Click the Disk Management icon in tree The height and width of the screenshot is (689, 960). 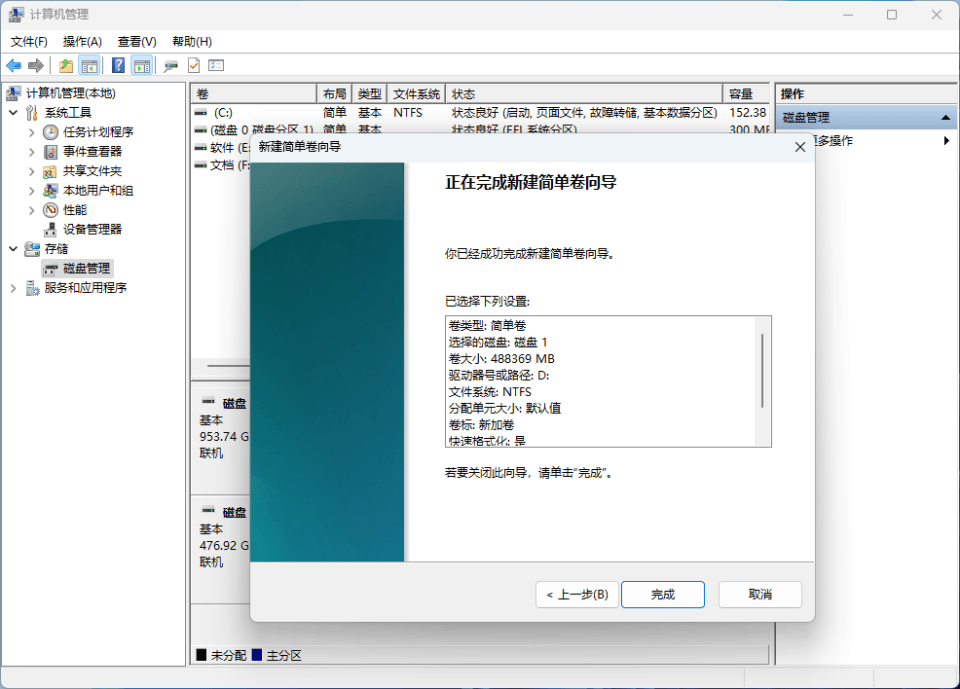pyautogui.click(x=50, y=269)
